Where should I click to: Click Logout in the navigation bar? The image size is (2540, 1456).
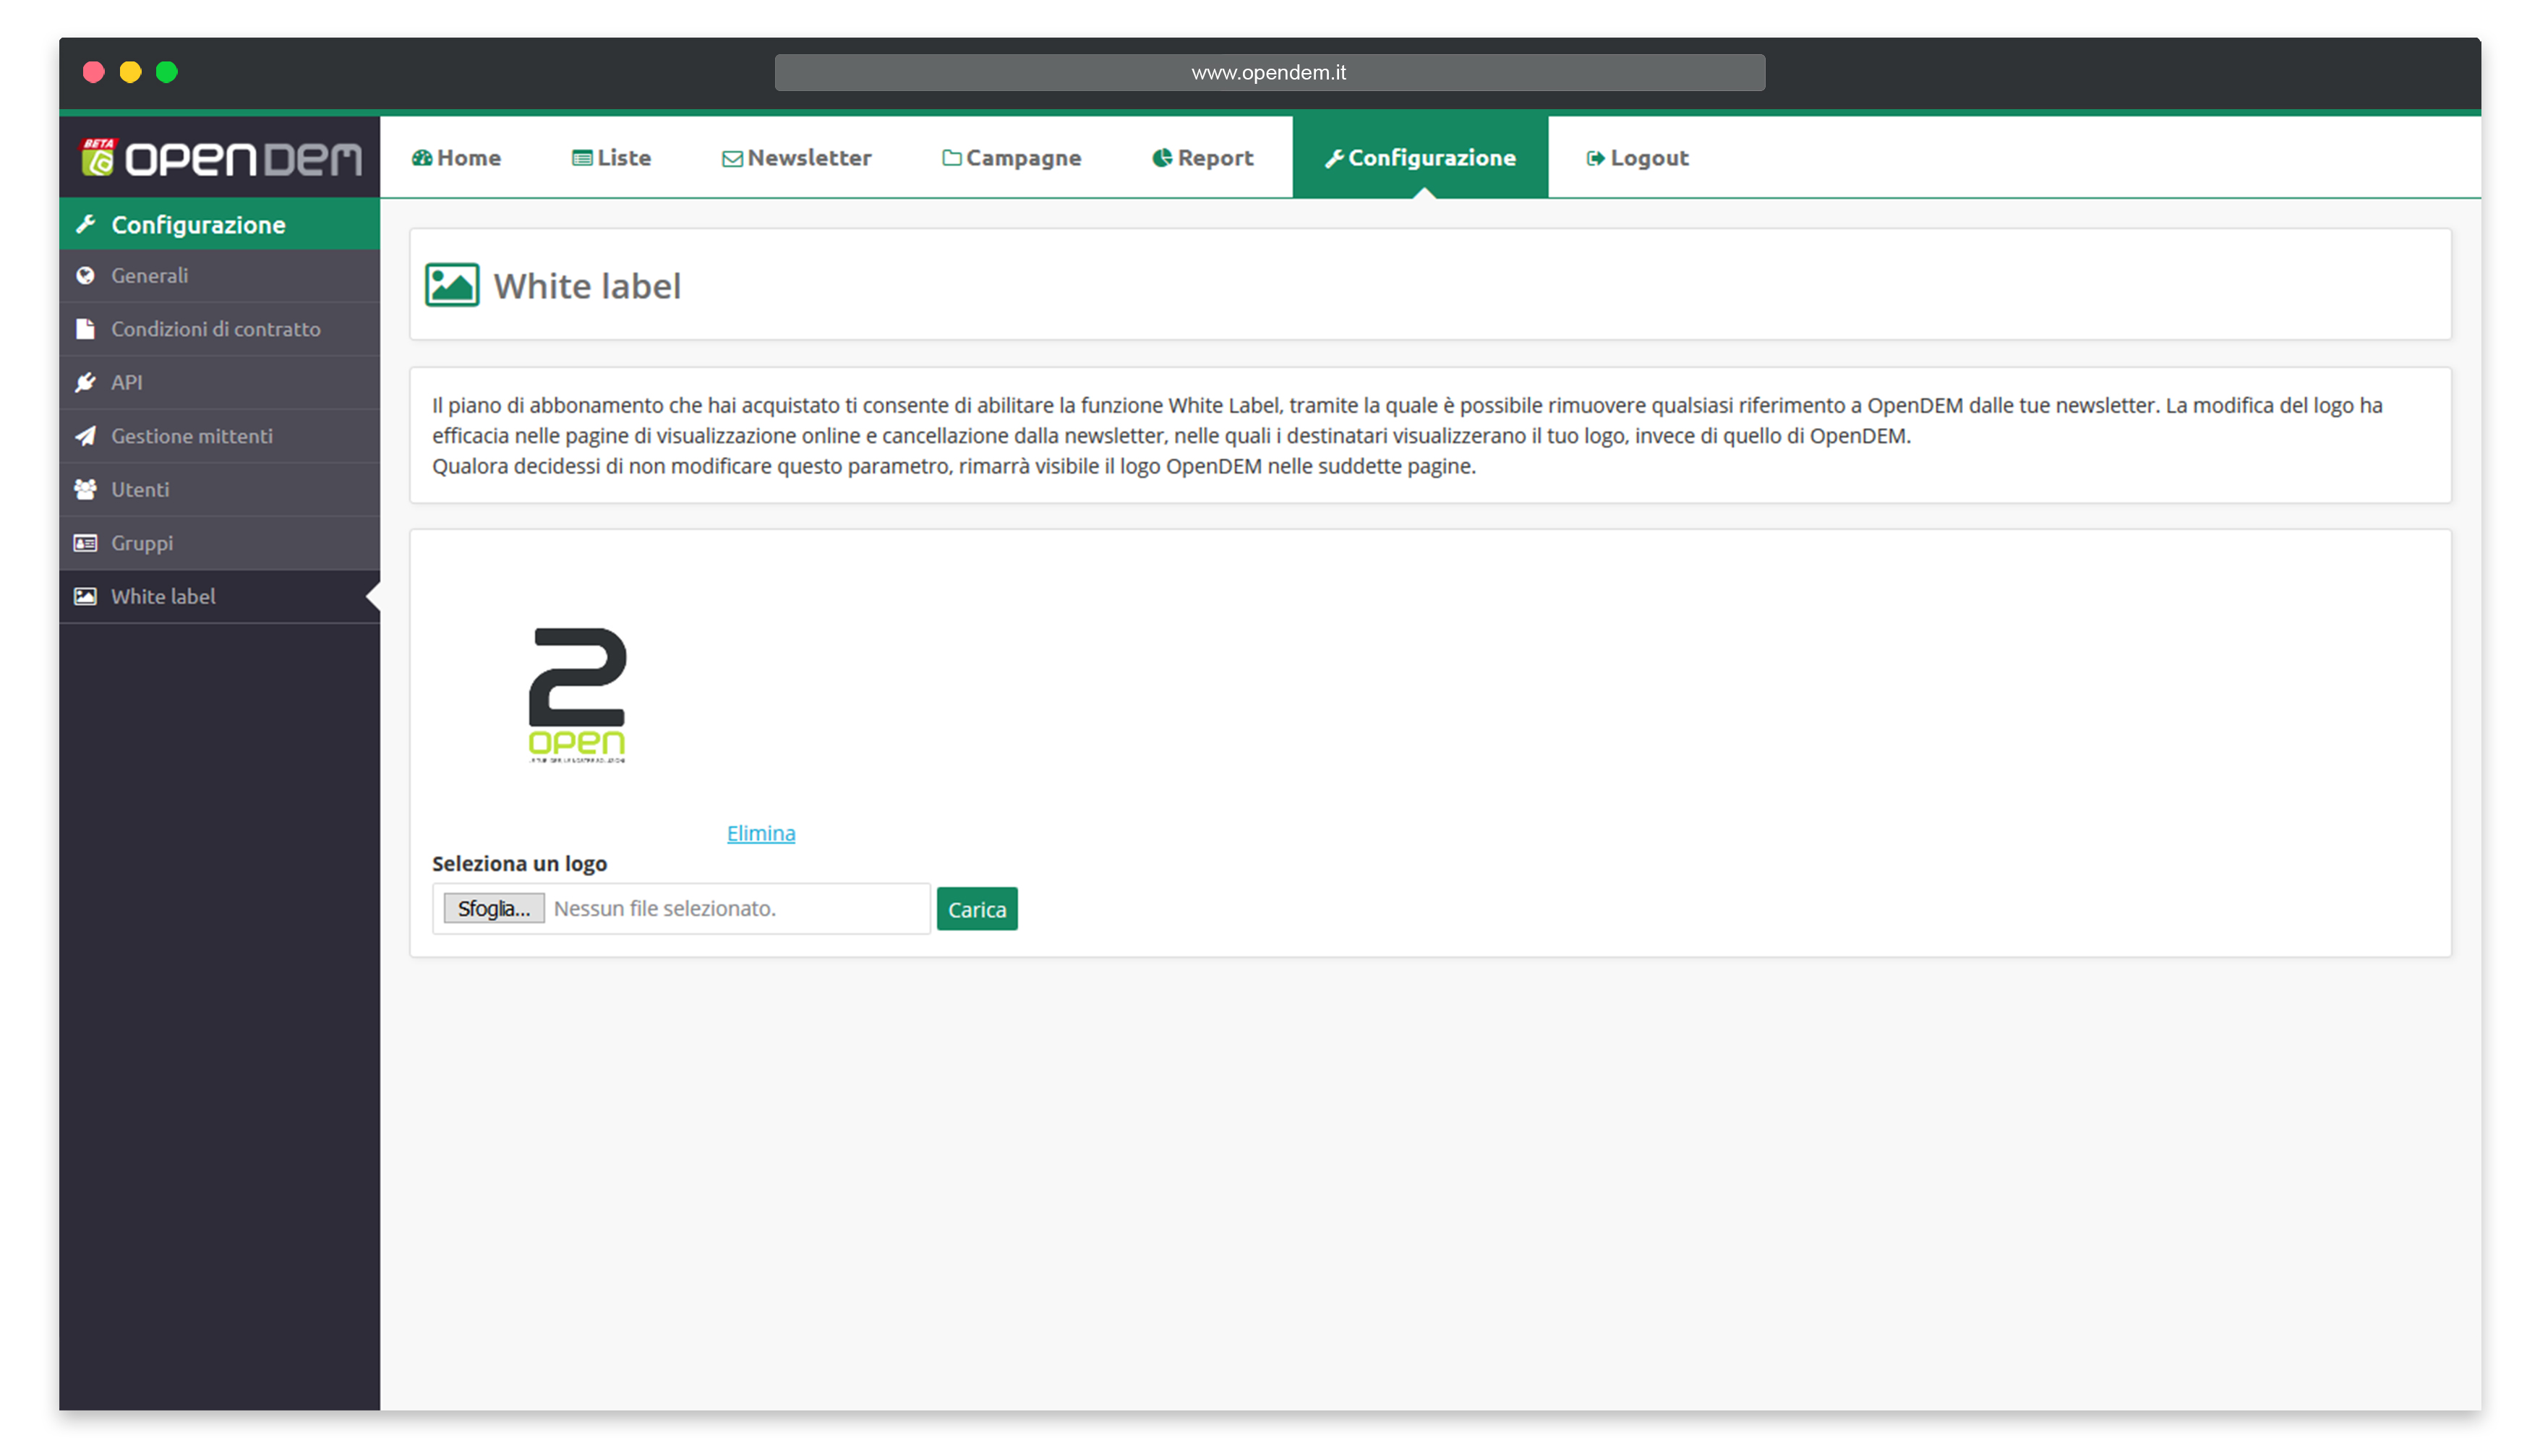pyautogui.click(x=1638, y=158)
